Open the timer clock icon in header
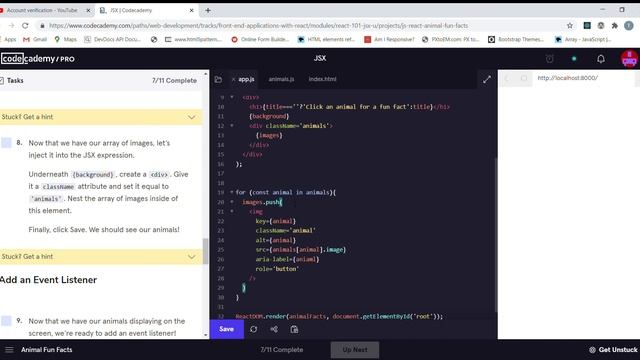The height and width of the screenshot is (360, 640). pyautogui.click(x=550, y=59)
